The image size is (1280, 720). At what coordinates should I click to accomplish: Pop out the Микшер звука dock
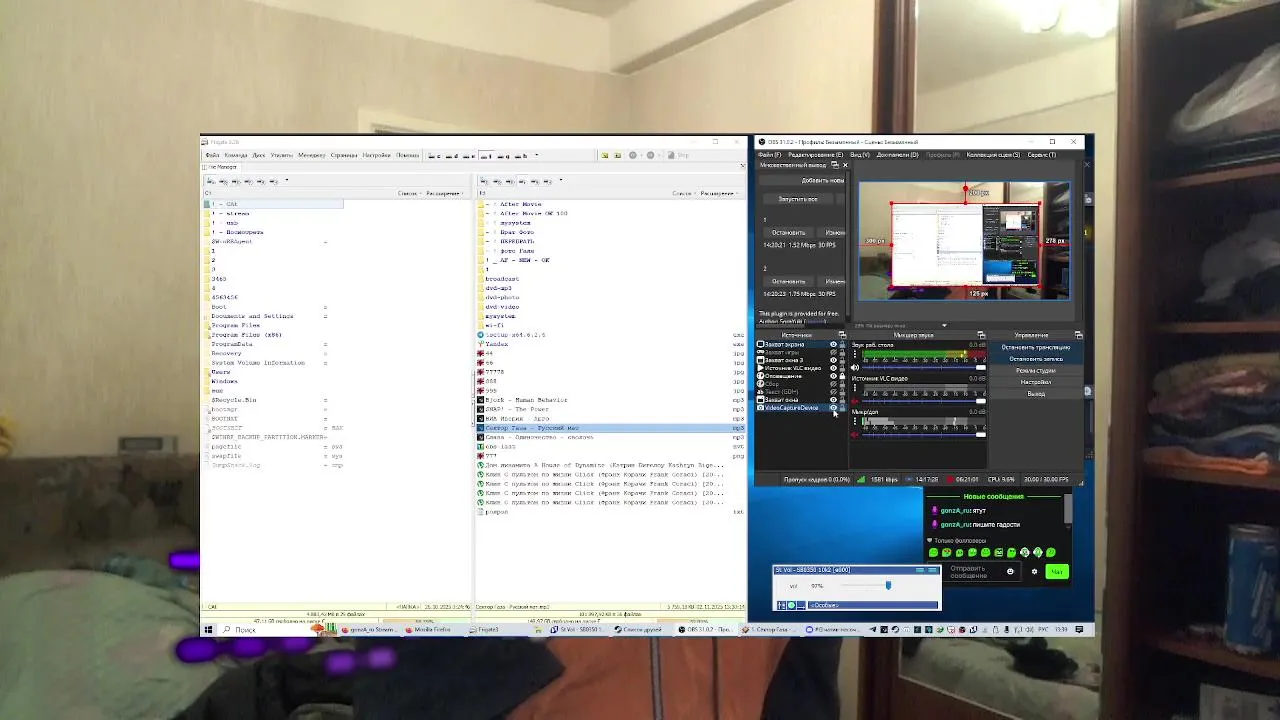pyautogui.click(x=980, y=335)
